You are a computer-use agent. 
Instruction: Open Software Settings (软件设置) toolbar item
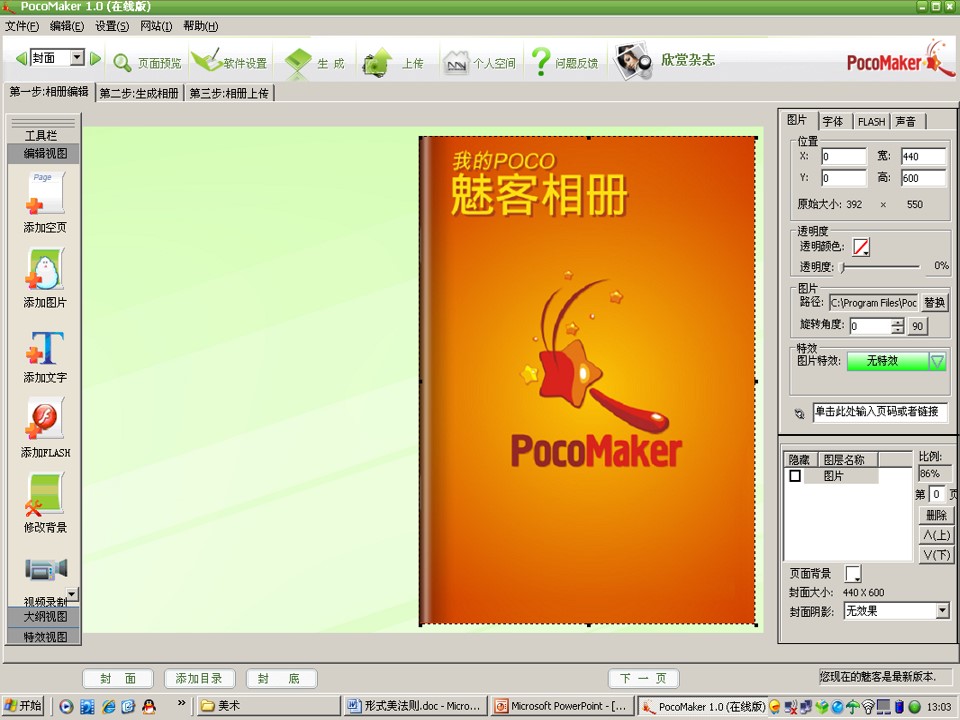(x=230, y=62)
